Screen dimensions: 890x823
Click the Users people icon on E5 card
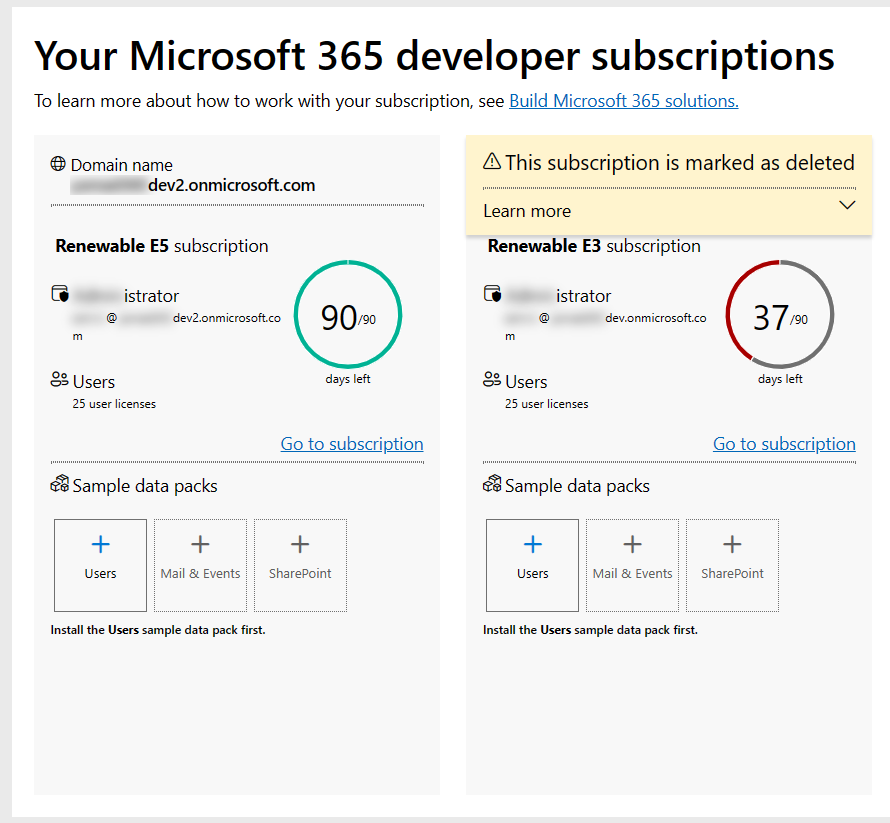click(x=59, y=380)
